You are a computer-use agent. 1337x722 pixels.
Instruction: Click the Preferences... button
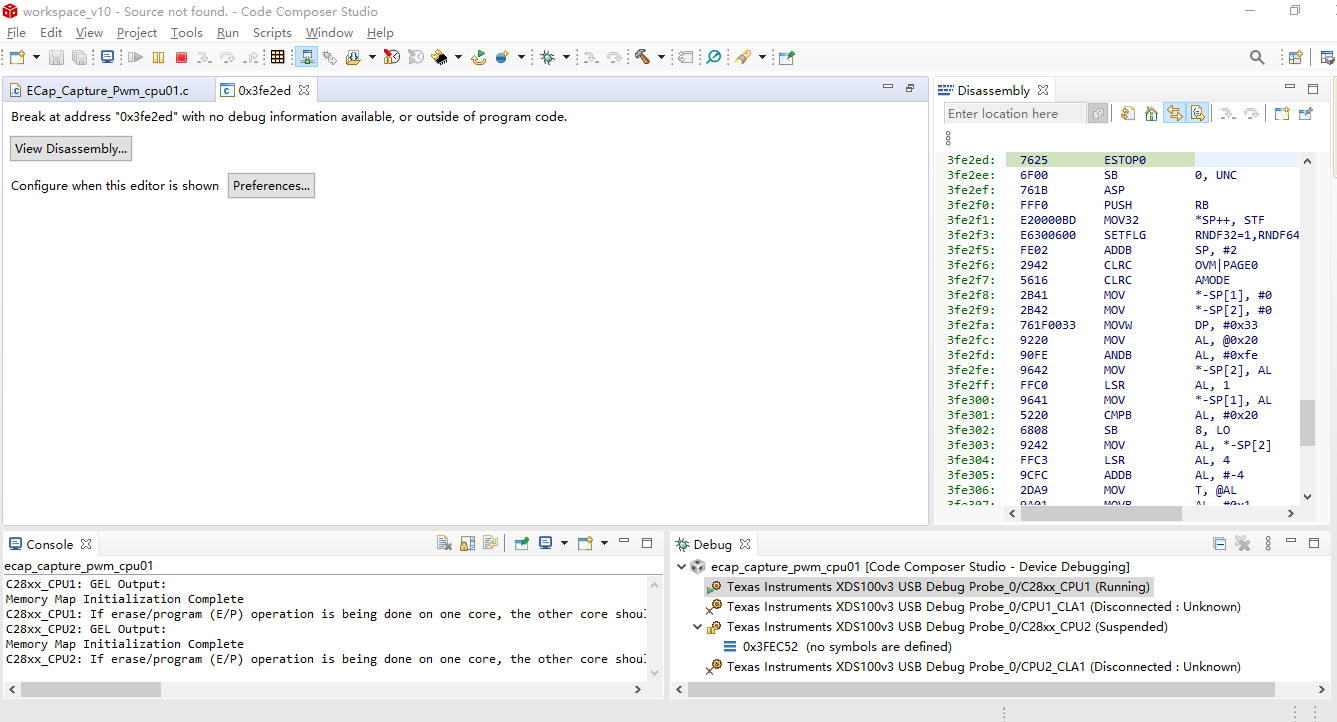271,185
